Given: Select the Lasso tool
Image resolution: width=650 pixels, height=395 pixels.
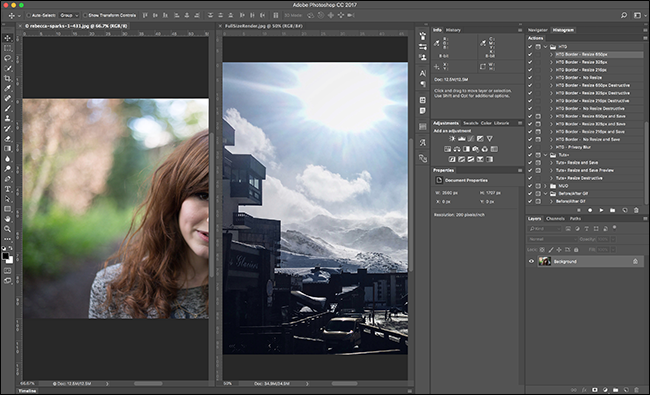Looking at the screenshot, I should (7, 58).
